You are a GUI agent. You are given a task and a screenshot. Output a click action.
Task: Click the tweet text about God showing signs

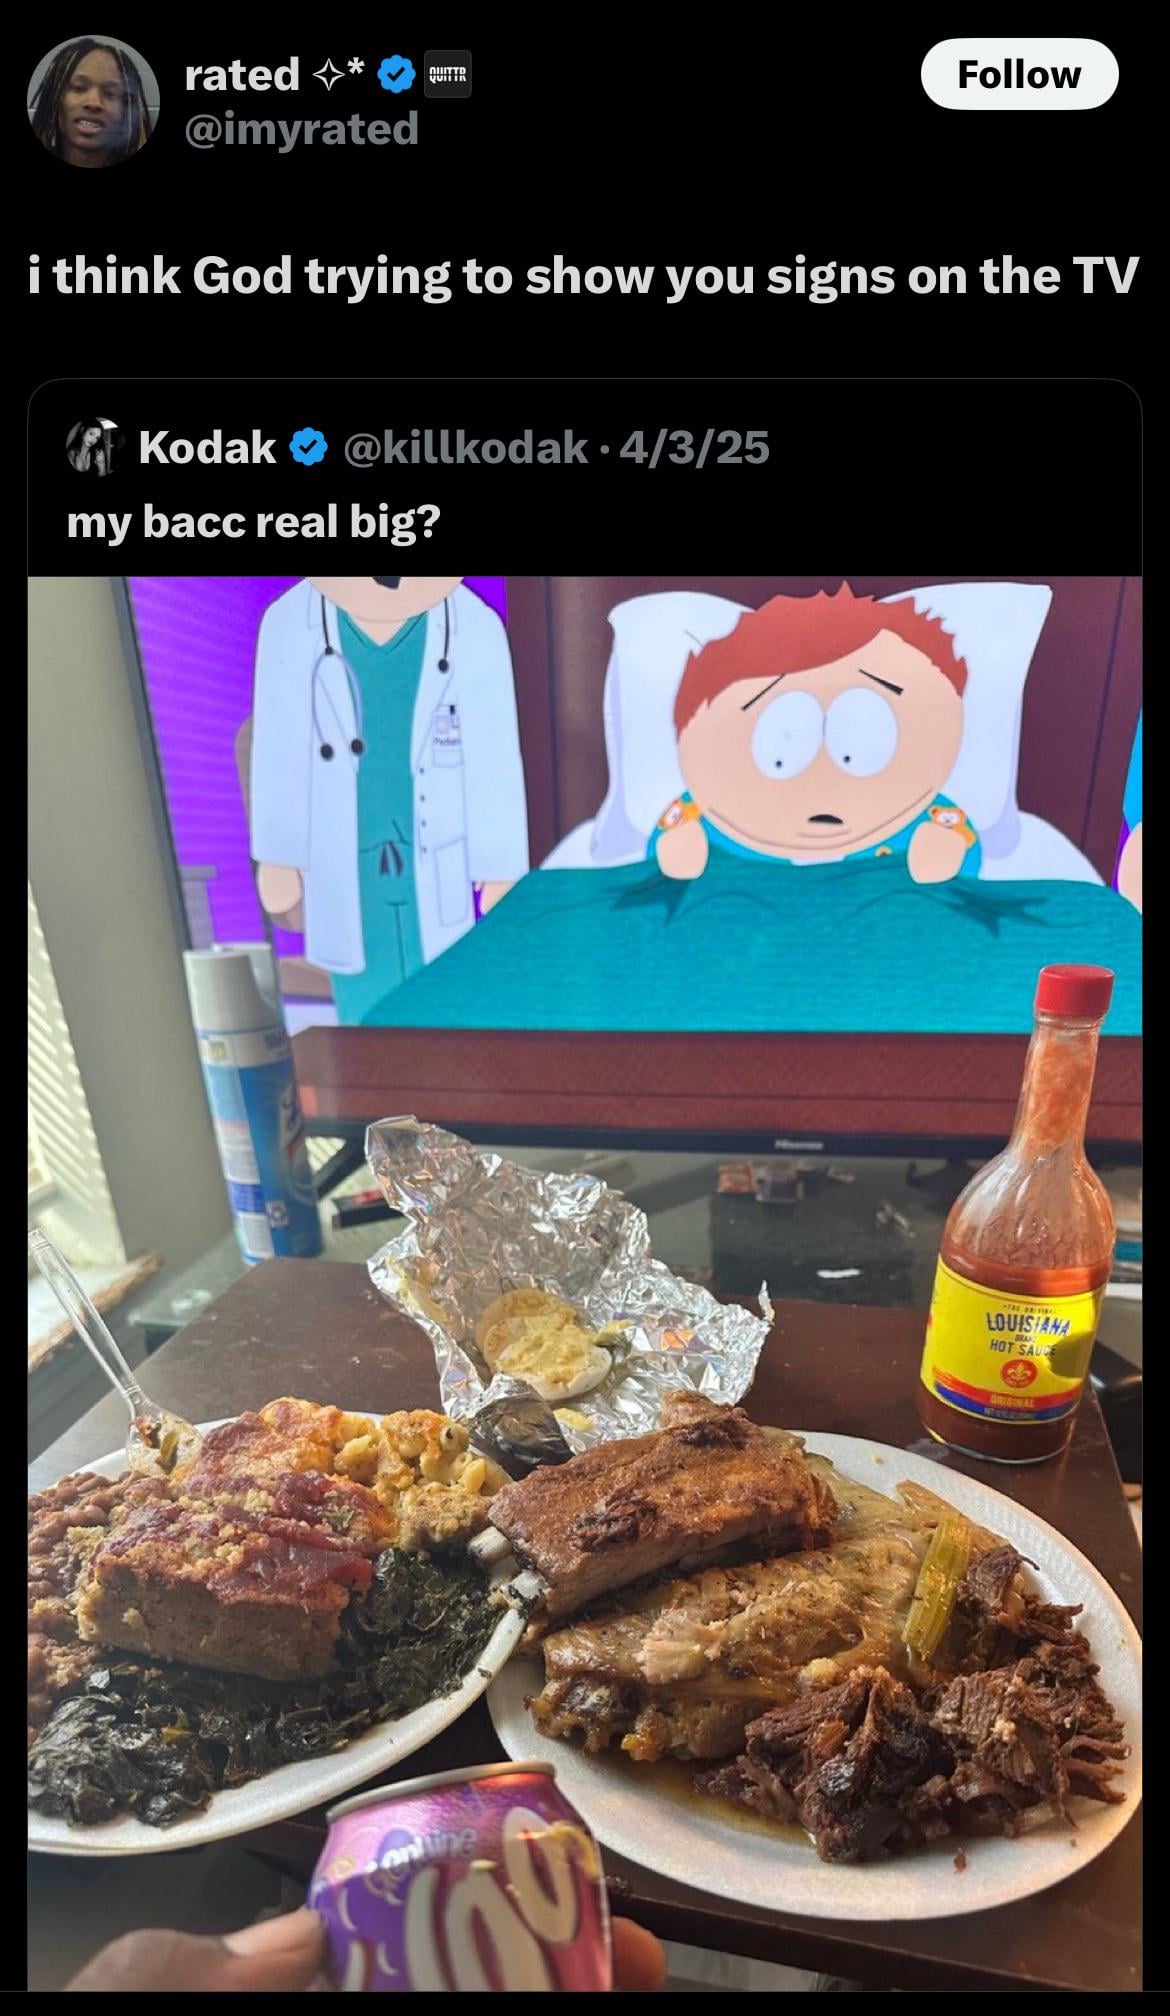point(583,276)
